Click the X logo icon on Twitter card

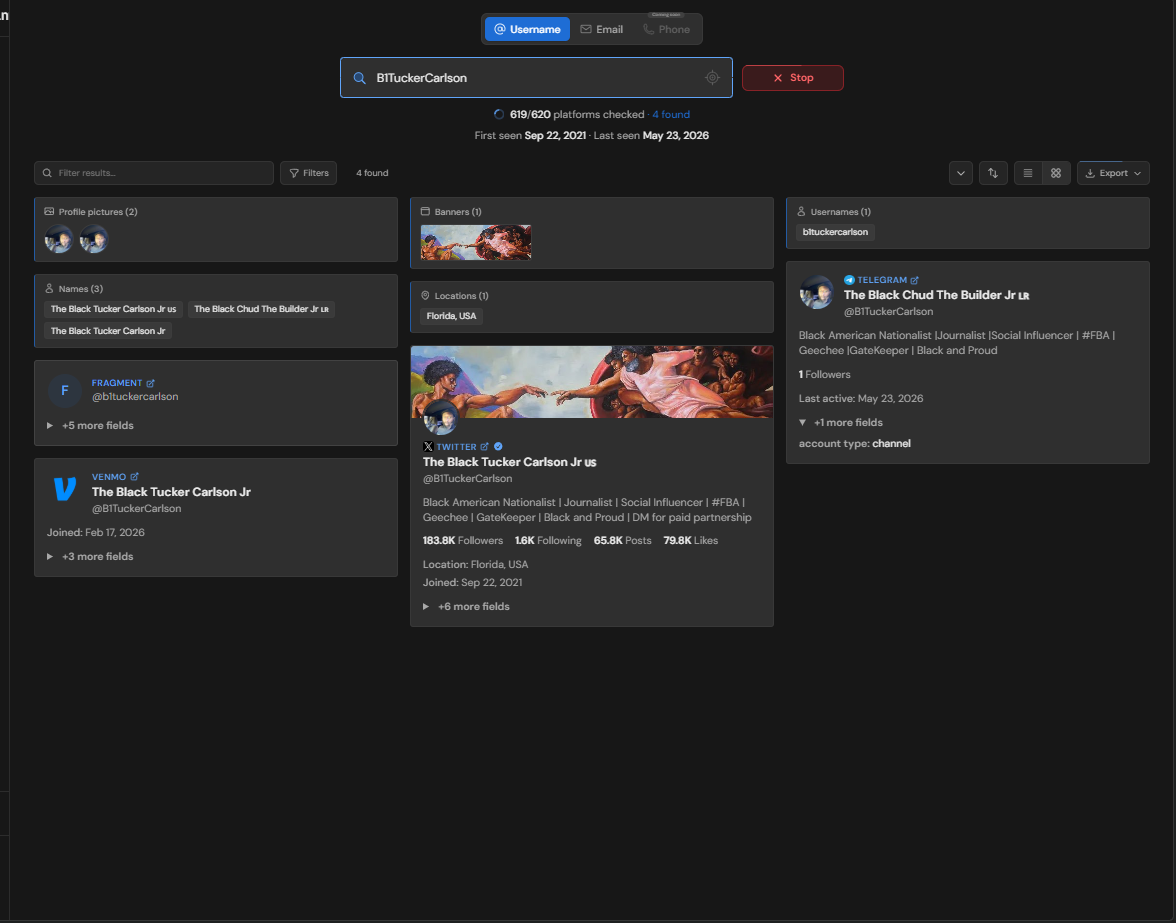point(428,447)
